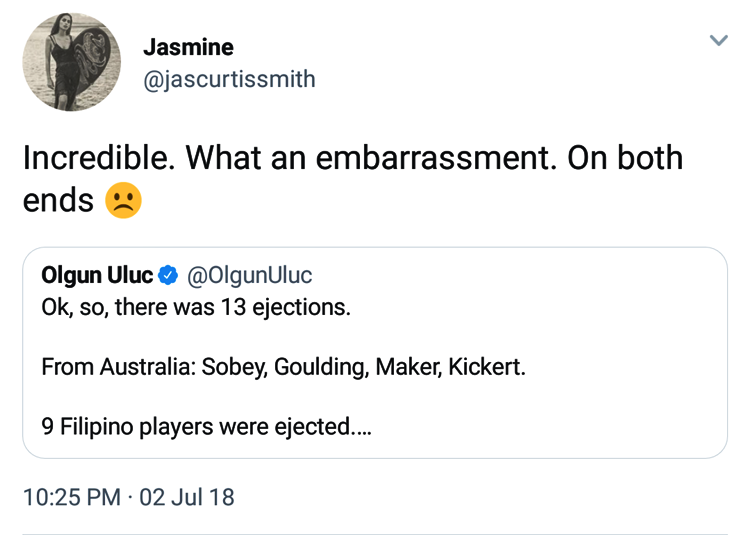750x535 pixels.
Task: Open Olgun Uluc's name in quoted tweet
Action: pyautogui.click(x=97, y=275)
